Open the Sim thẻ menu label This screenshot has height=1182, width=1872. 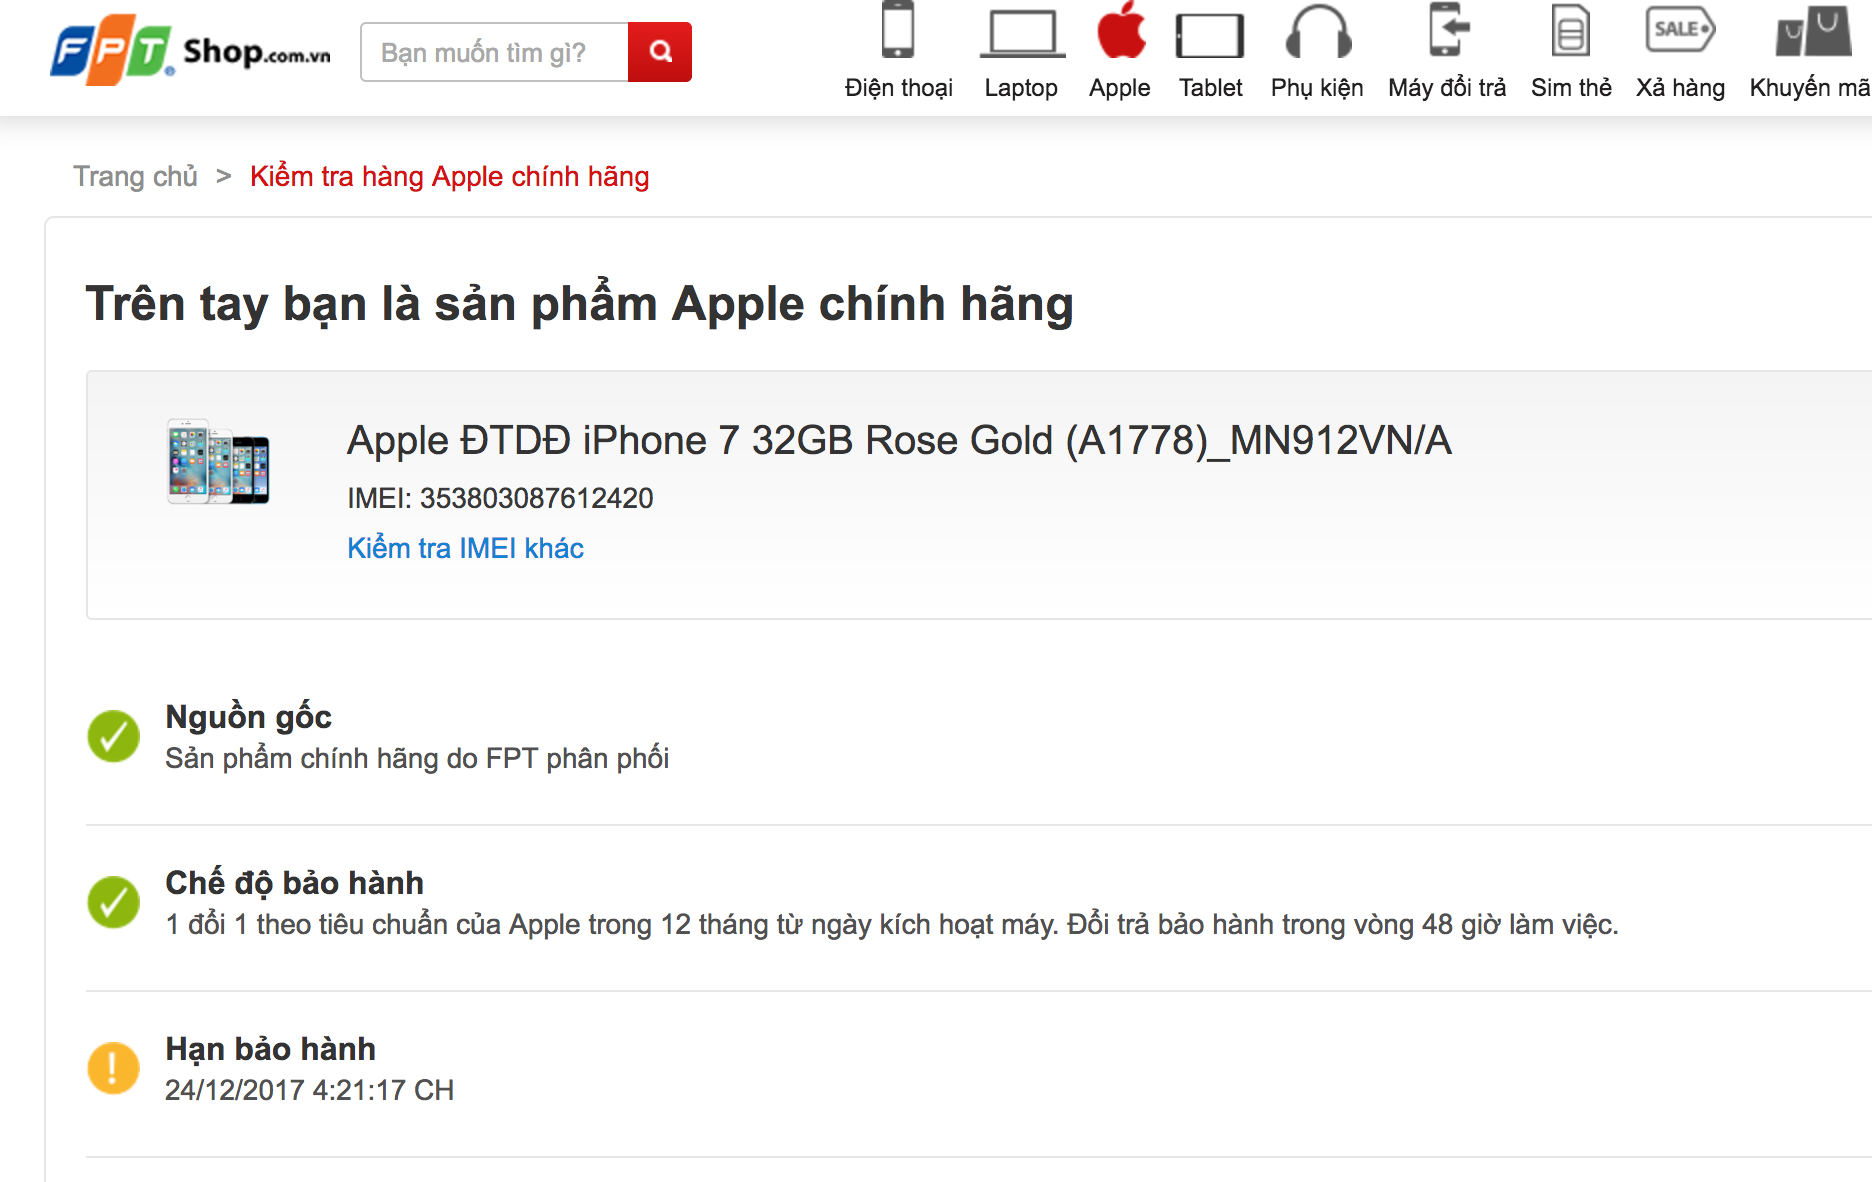[1571, 88]
